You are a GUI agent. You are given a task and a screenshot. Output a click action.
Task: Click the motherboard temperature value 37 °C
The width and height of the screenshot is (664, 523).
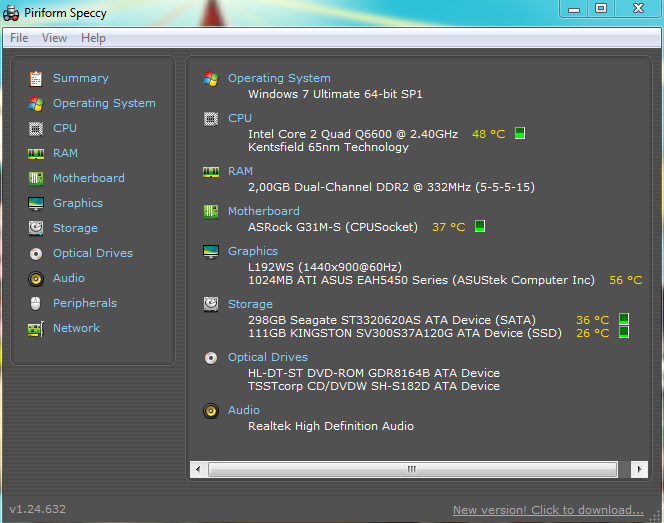[448, 227]
